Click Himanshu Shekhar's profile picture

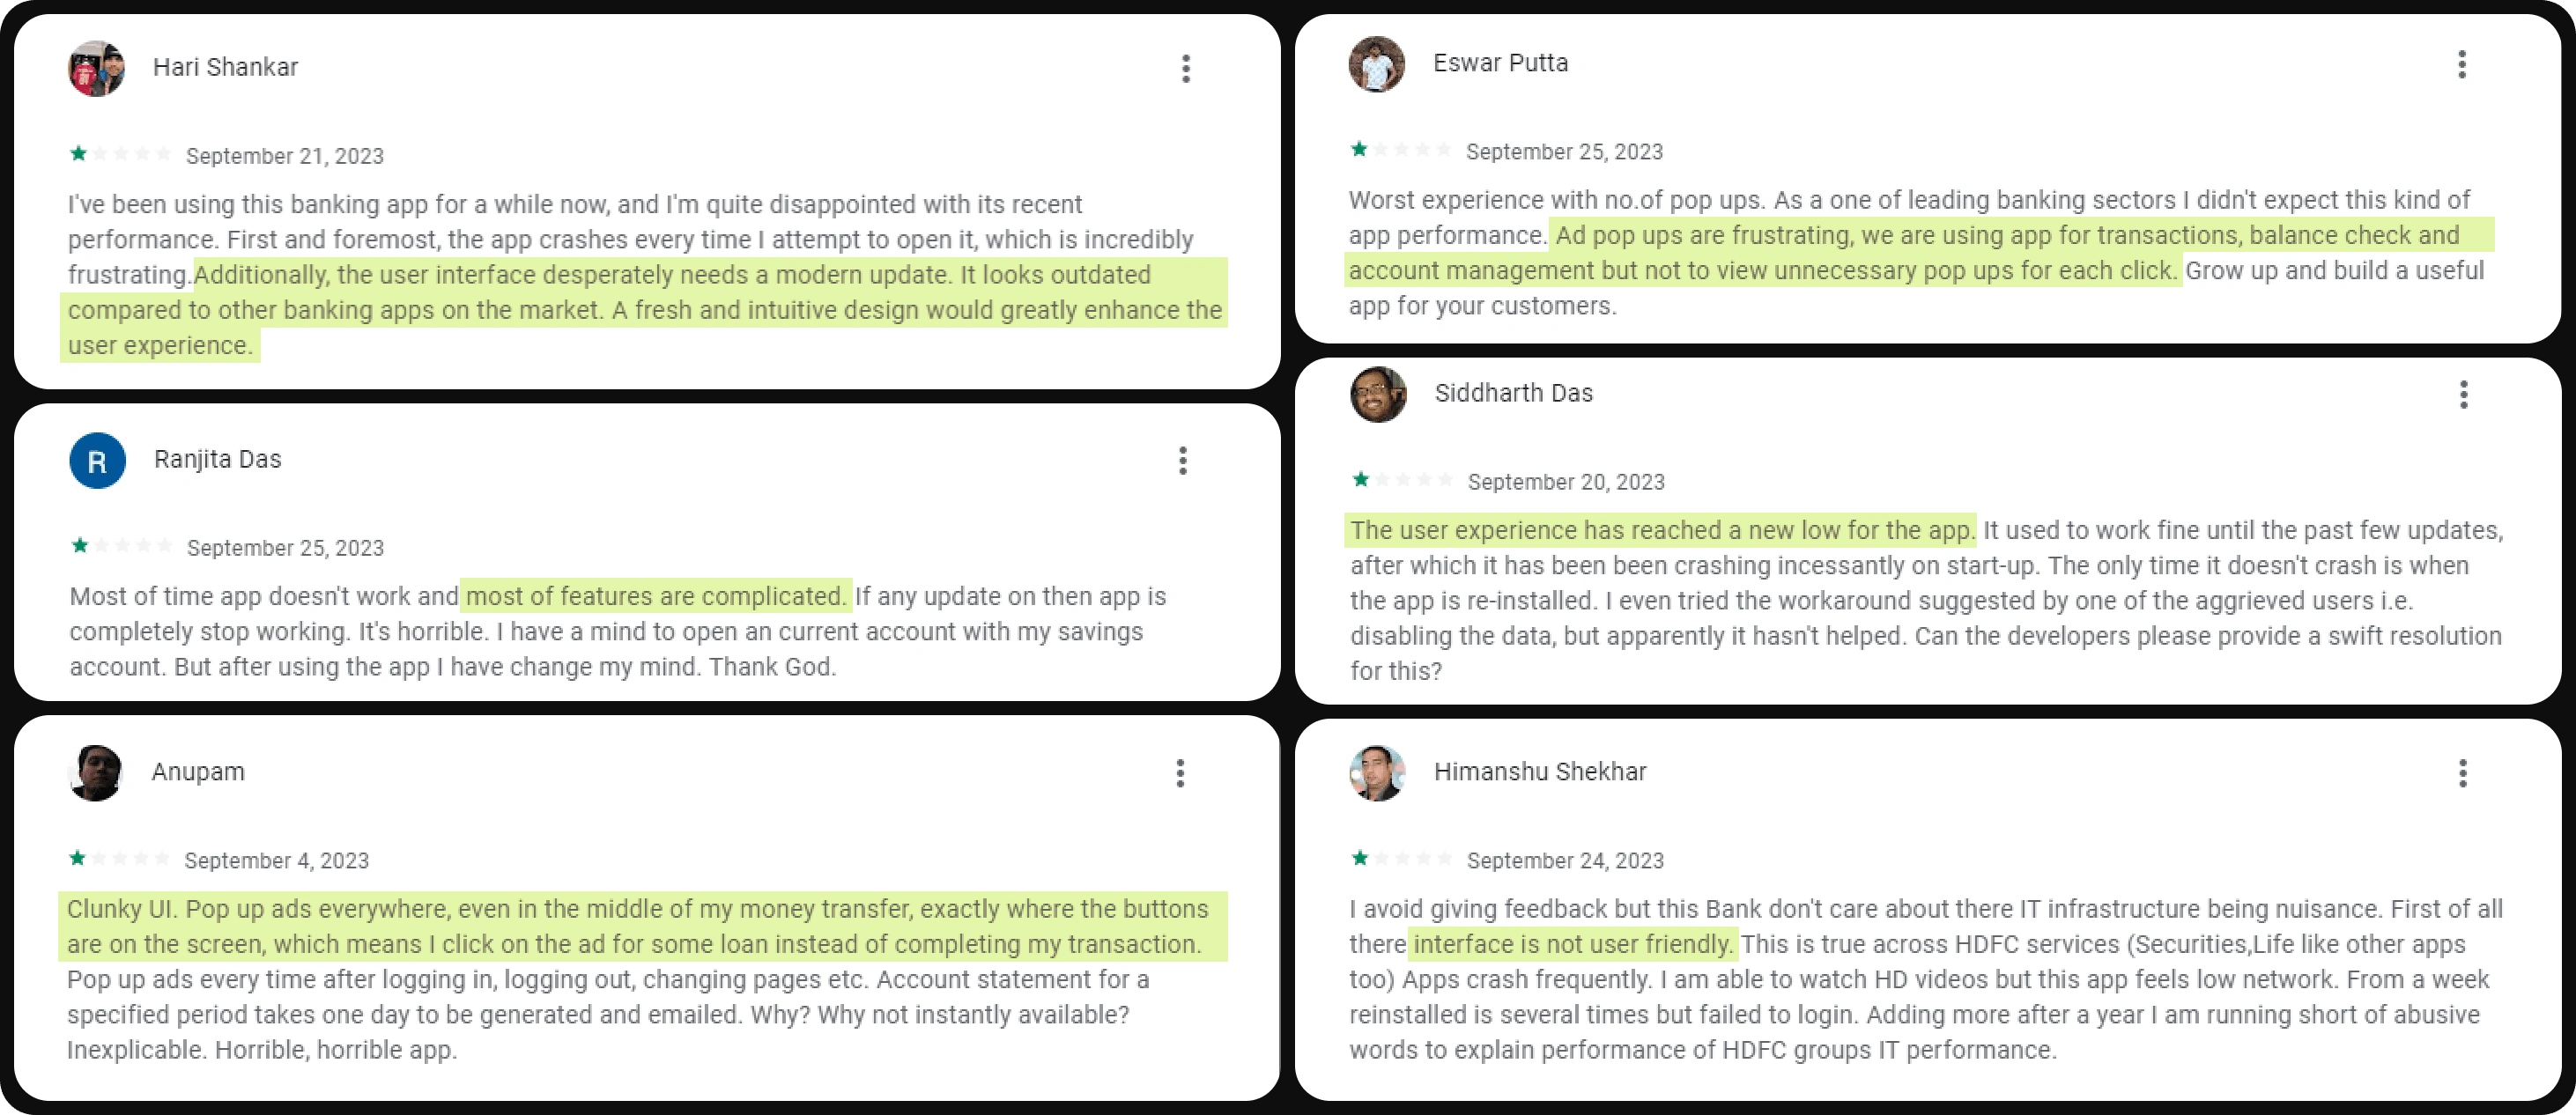point(1377,773)
